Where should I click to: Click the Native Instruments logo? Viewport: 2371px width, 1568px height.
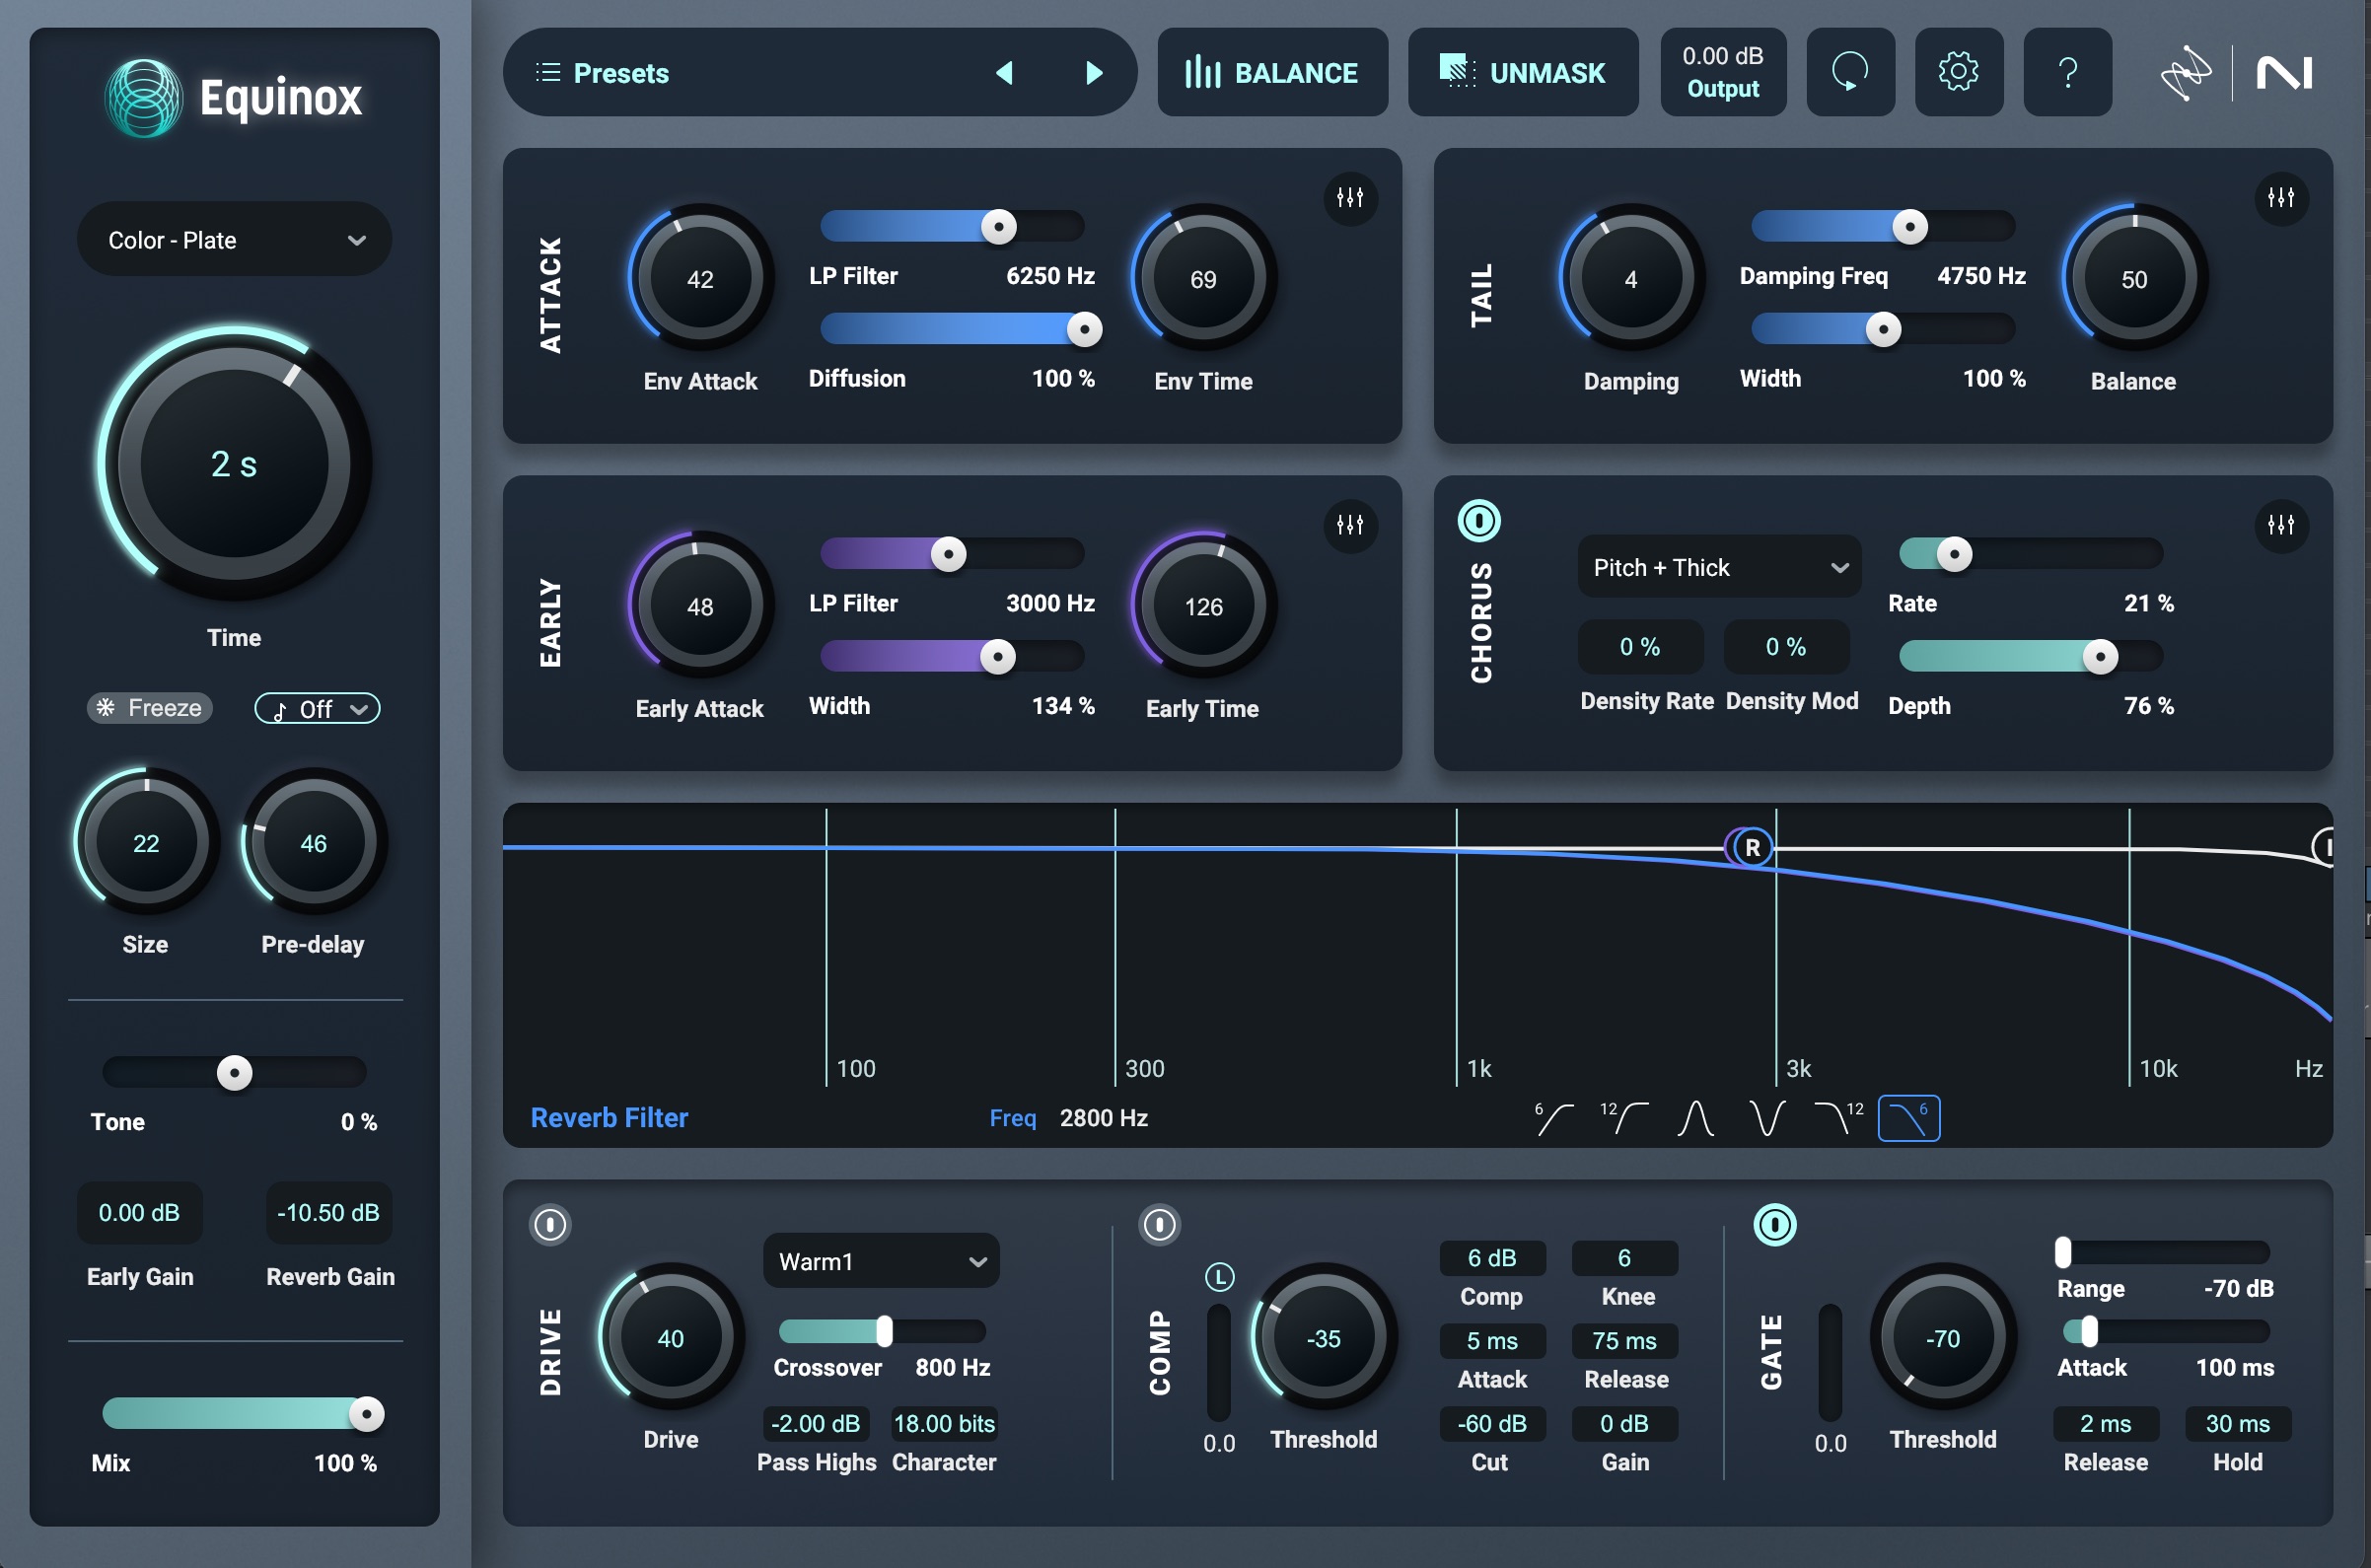pos(2285,73)
